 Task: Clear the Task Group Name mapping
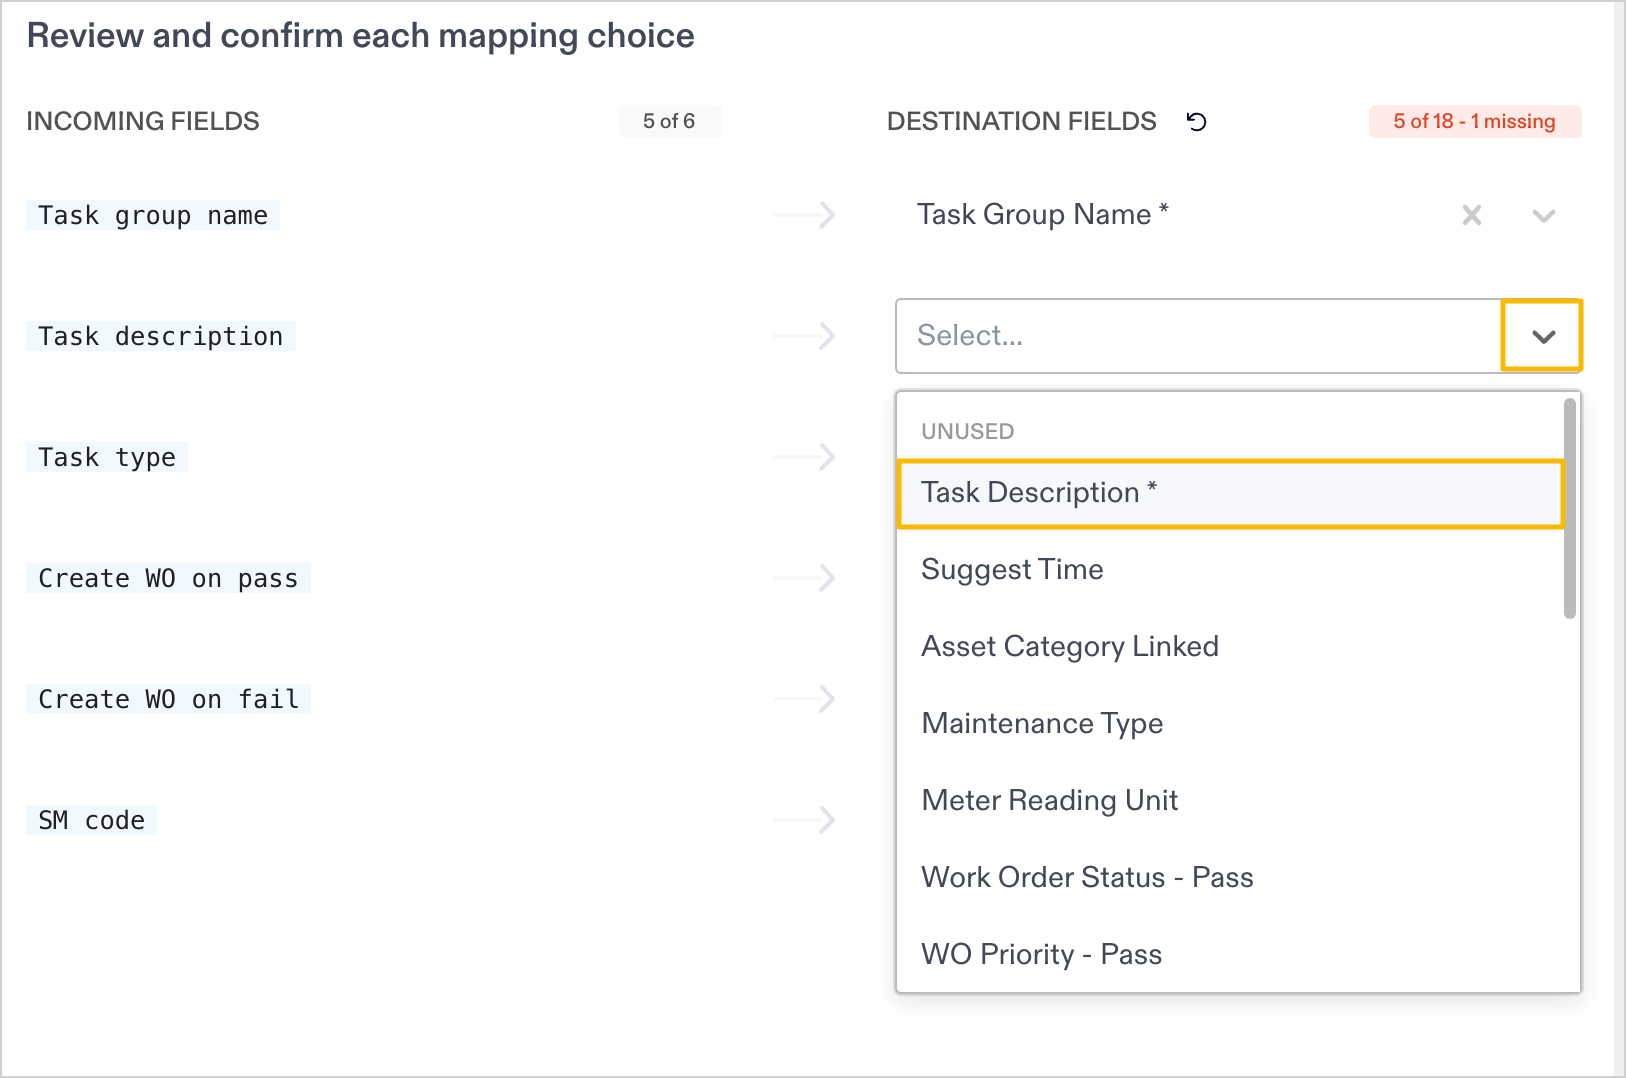(x=1472, y=215)
